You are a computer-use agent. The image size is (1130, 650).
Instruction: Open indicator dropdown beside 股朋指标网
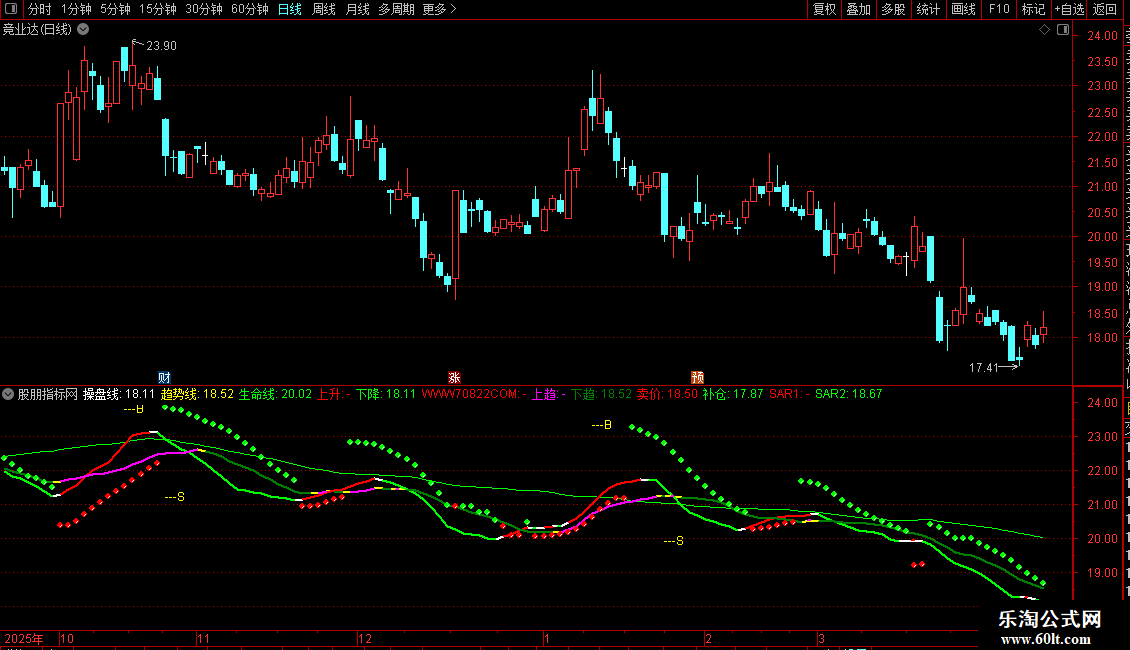pos(8,394)
